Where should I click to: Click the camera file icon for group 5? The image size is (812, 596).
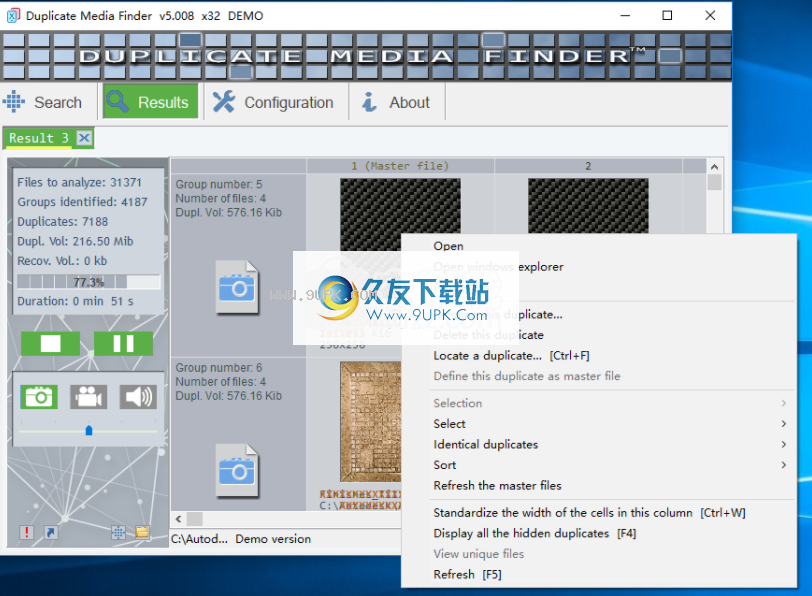tap(237, 287)
